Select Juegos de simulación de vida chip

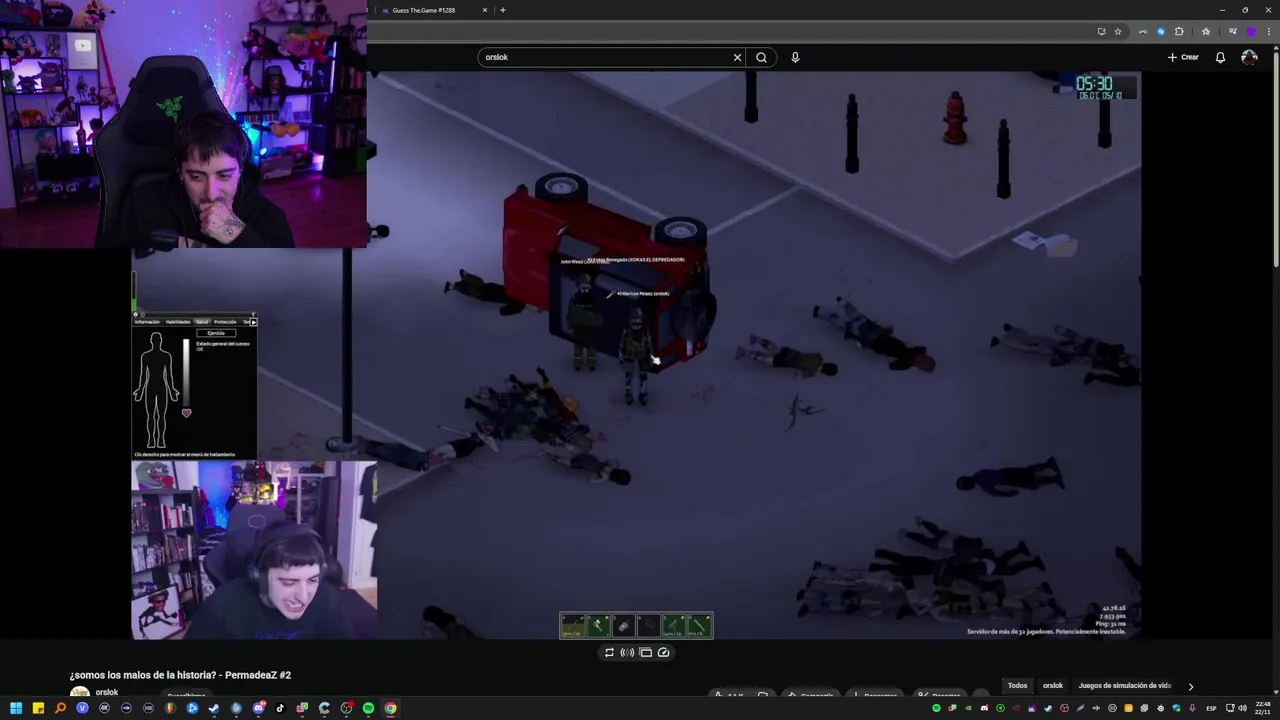pyautogui.click(x=1125, y=686)
